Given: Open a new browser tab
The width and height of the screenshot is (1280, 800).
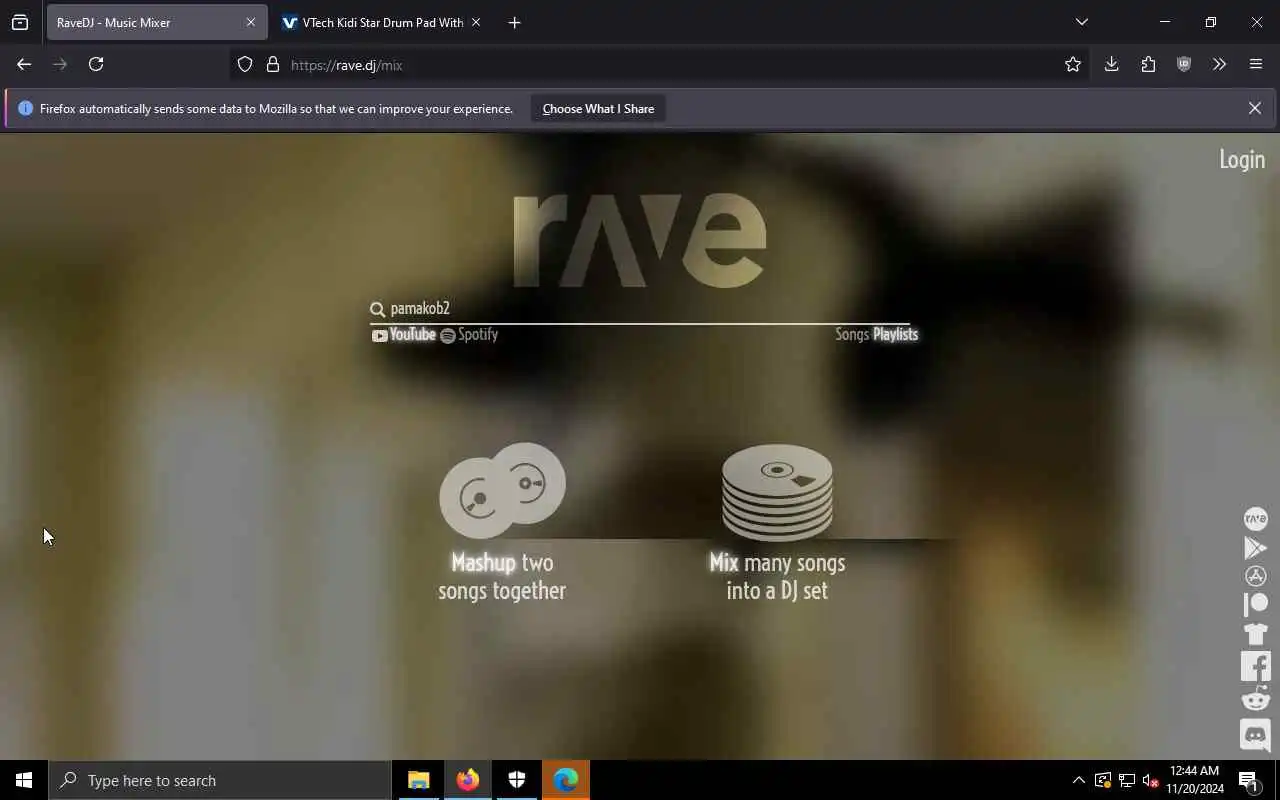Looking at the screenshot, I should coord(514,22).
